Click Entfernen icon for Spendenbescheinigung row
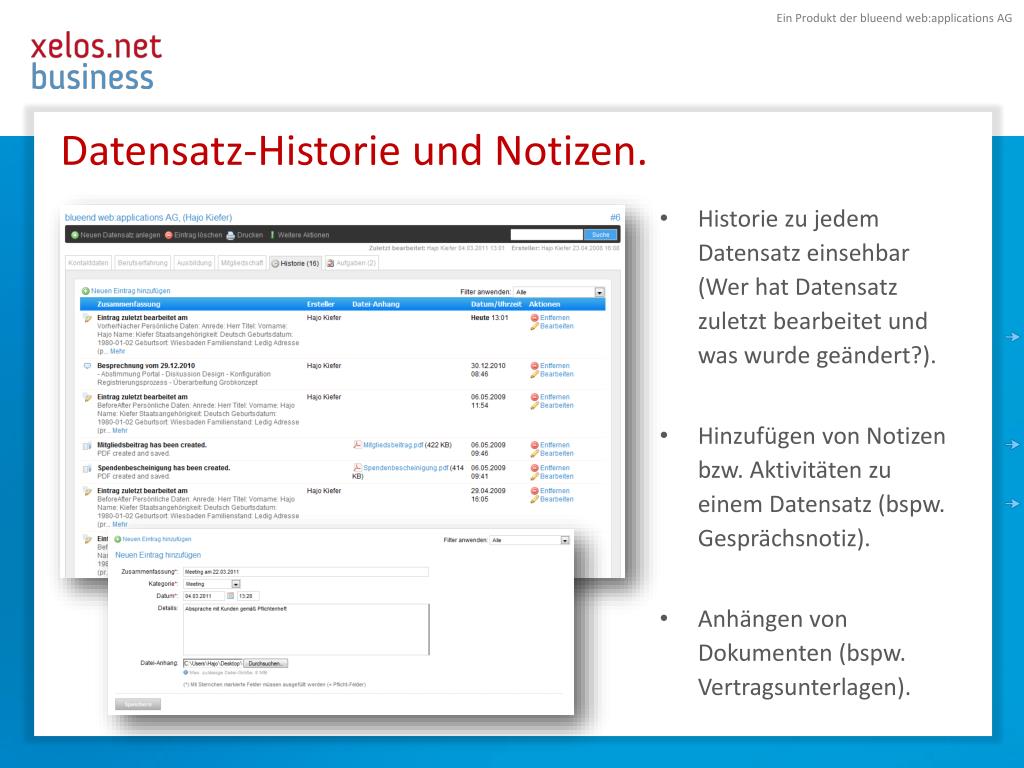The image size is (1024, 768). pos(534,468)
